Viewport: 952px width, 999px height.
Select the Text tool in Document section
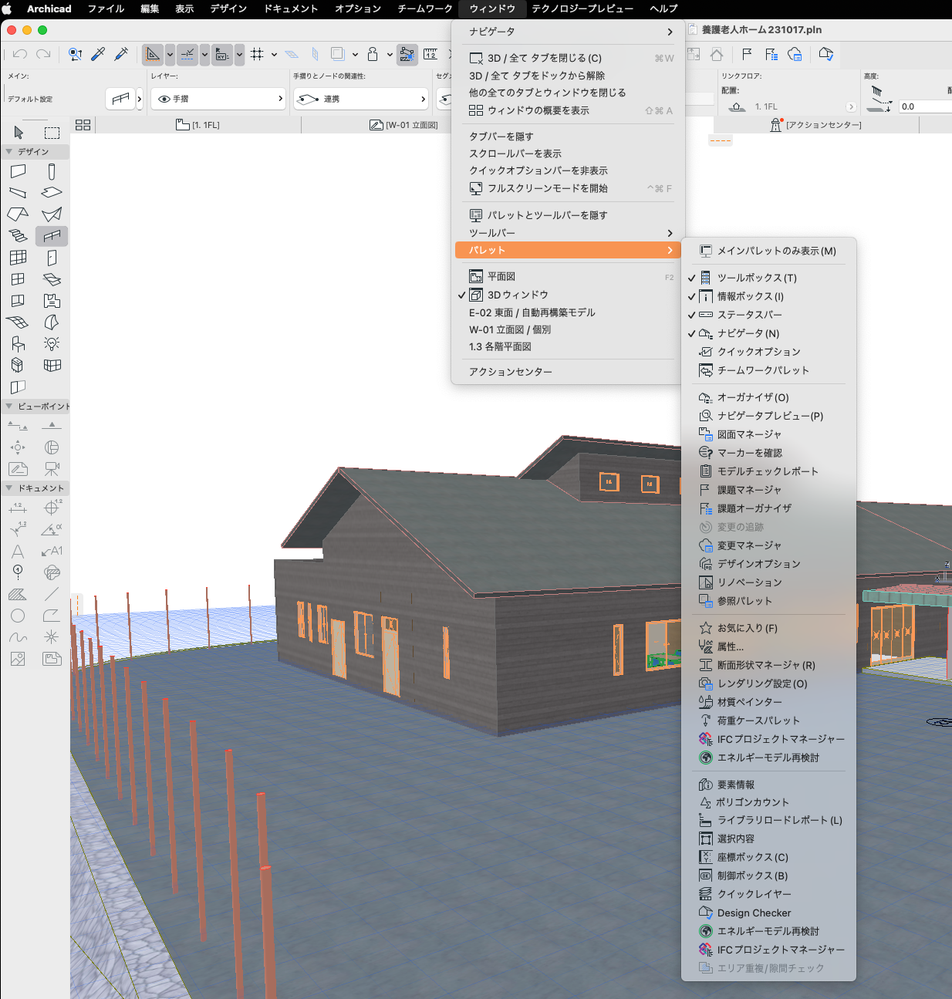coord(18,551)
